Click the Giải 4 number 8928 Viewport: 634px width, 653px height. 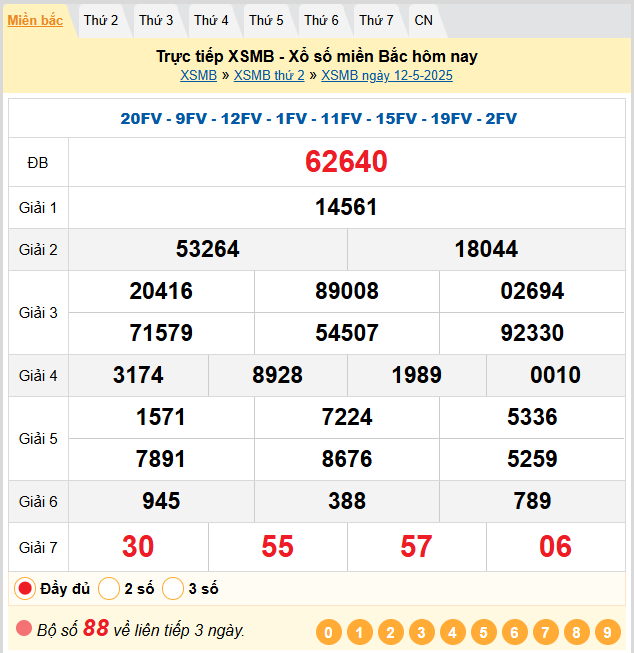[x=277, y=375]
